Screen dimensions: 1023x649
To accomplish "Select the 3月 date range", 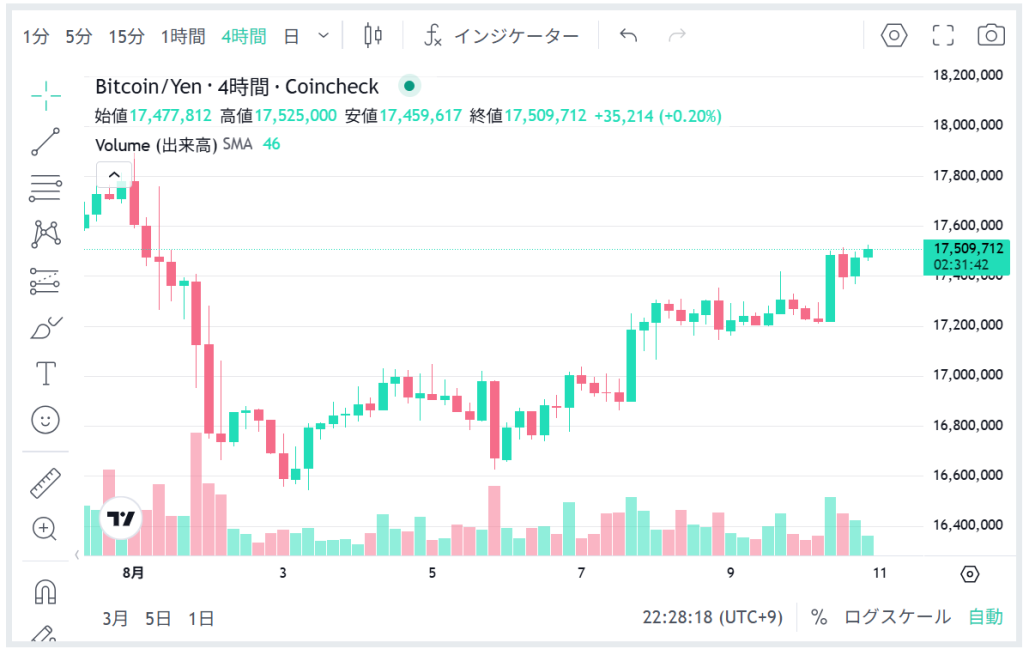I will coord(115,618).
